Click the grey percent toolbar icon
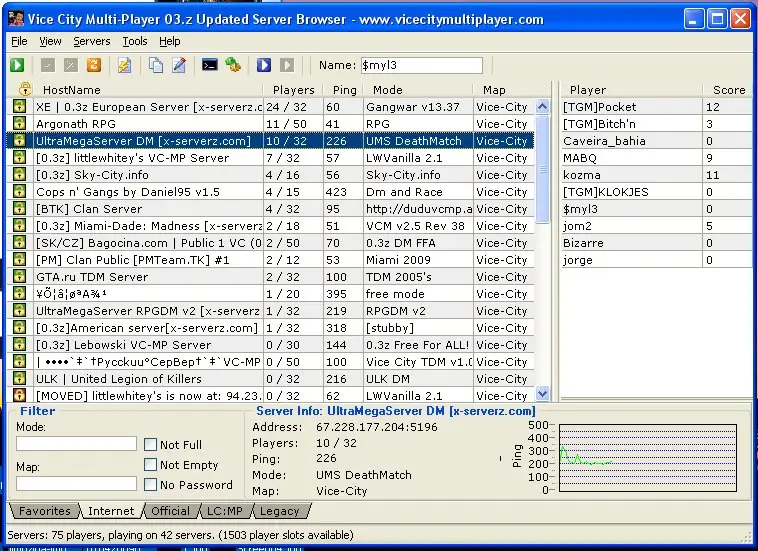Viewport: 758px width, 551px height. (71, 65)
